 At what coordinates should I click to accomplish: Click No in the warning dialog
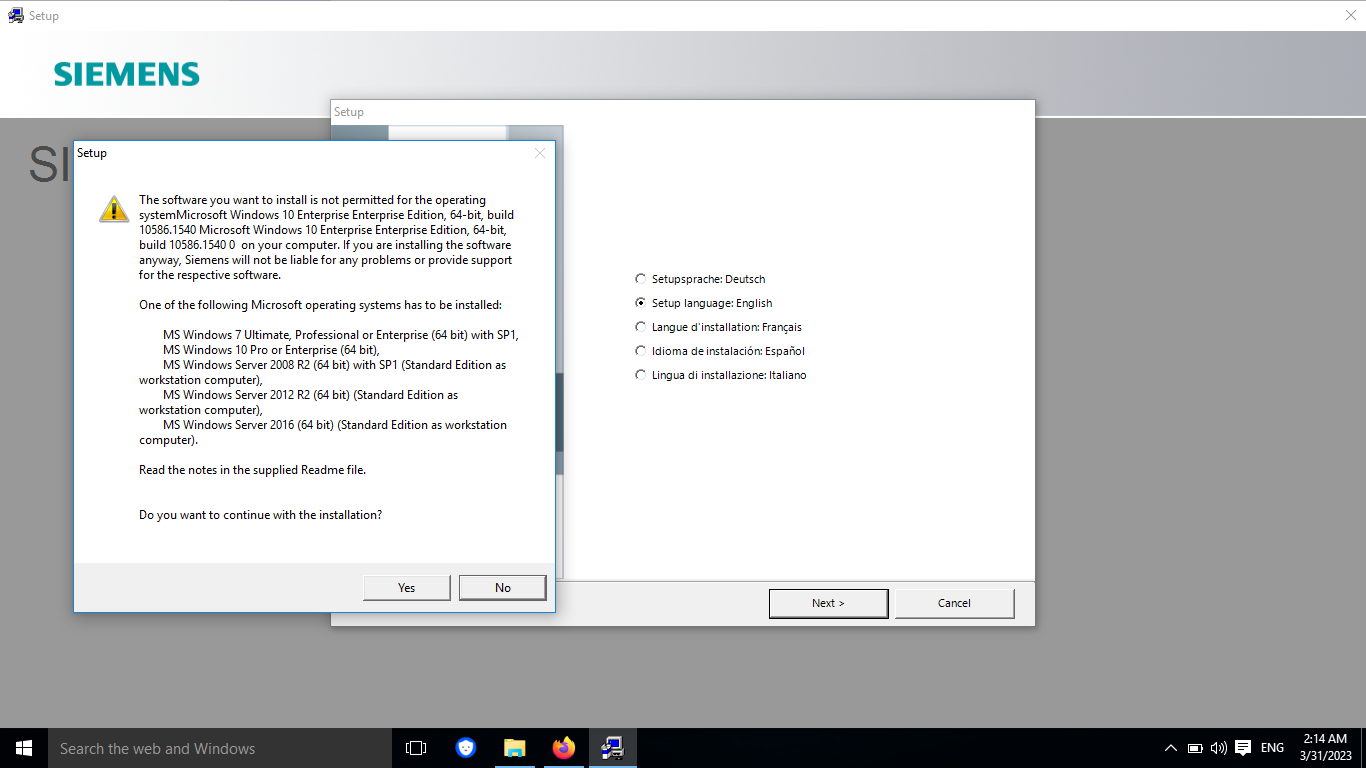[502, 588]
